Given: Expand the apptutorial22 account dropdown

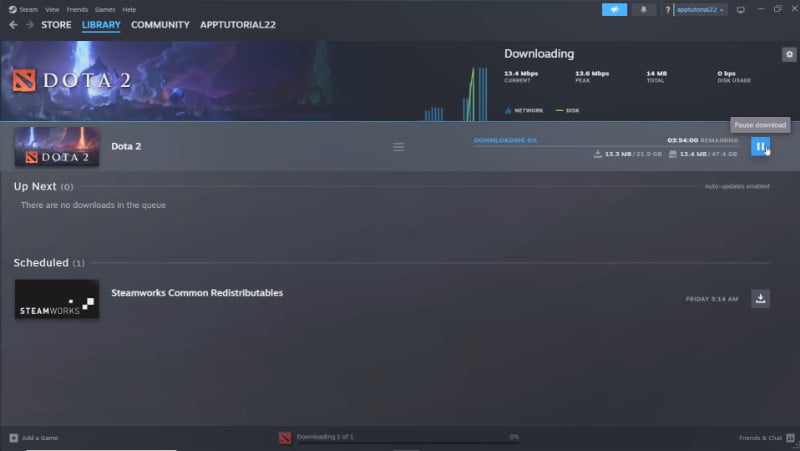Looking at the screenshot, I should point(701,10).
